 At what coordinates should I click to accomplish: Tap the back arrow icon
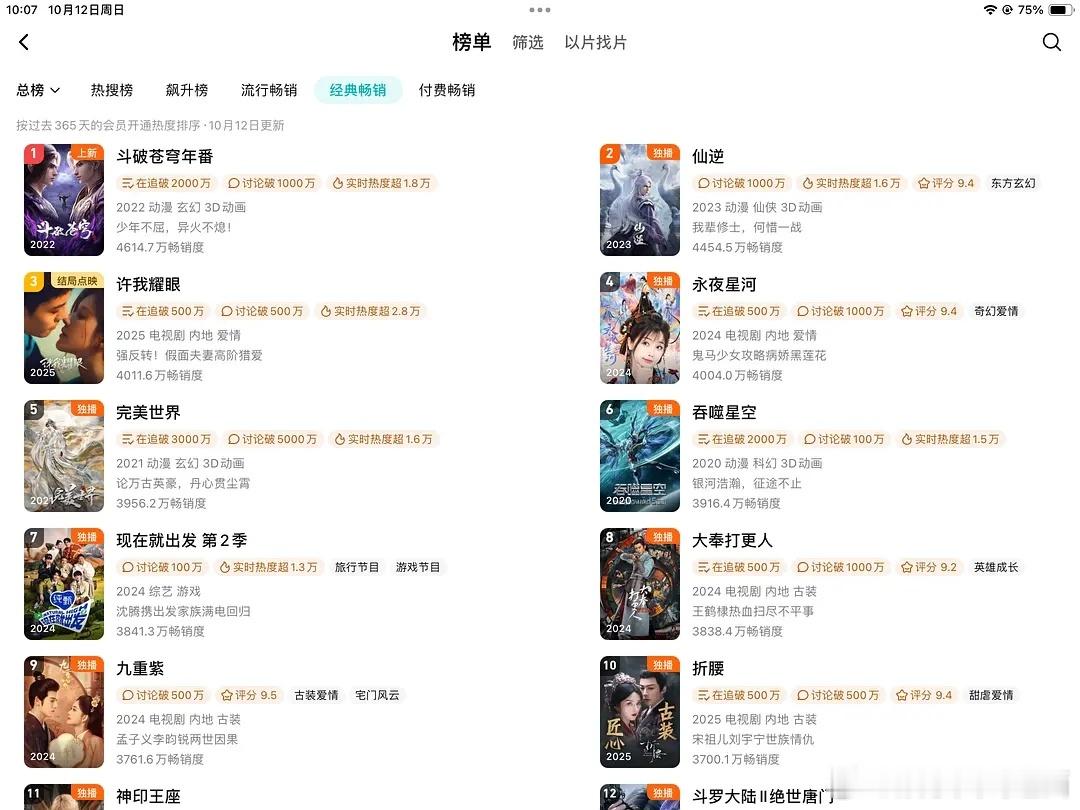24,43
